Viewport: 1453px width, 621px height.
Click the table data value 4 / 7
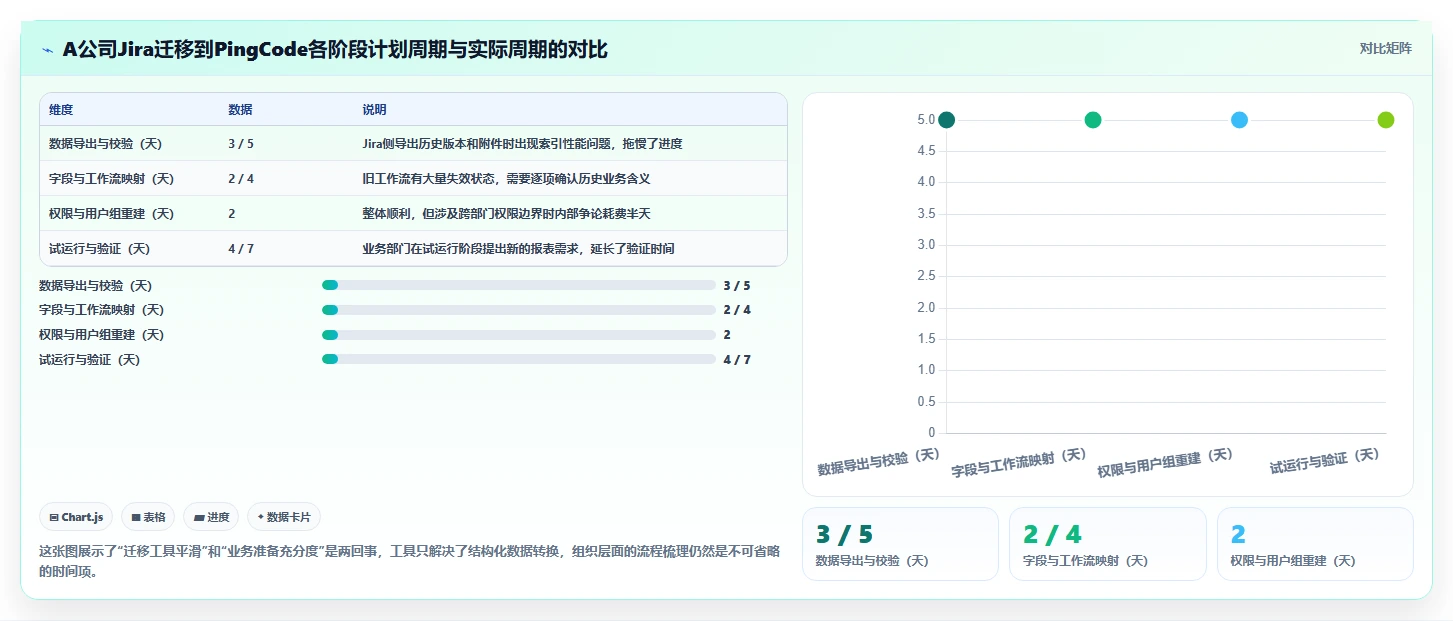pyautogui.click(x=241, y=249)
